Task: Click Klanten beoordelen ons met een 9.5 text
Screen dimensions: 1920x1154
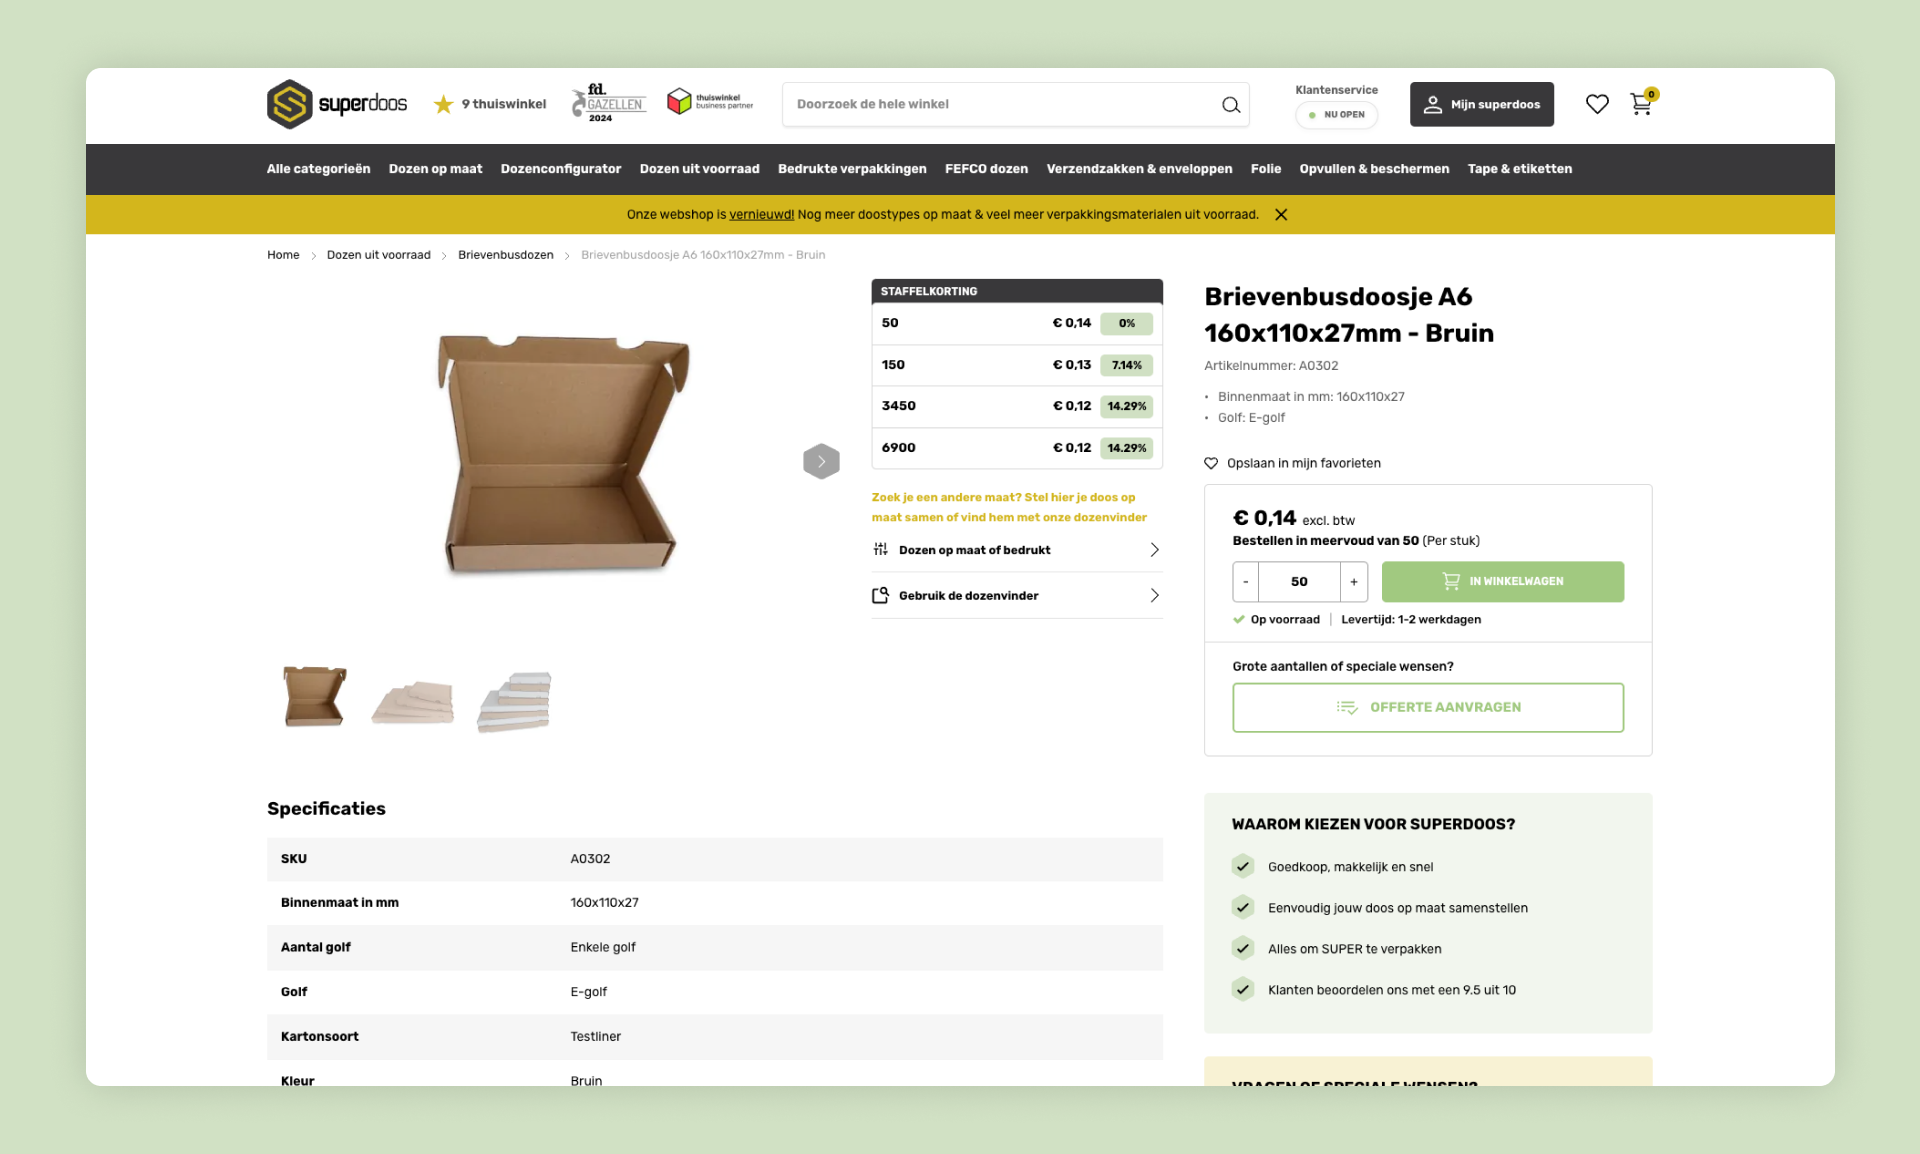Action: click(x=1392, y=991)
